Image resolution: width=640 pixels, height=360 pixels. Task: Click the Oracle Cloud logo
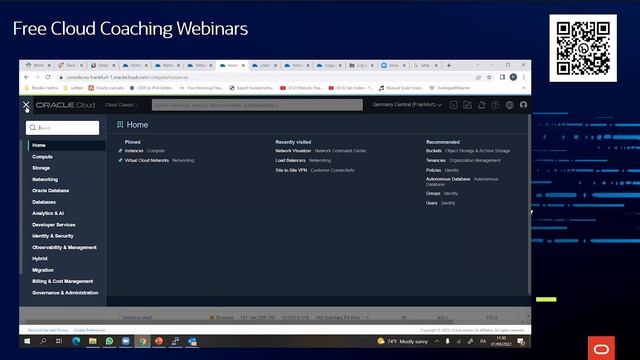pos(65,105)
